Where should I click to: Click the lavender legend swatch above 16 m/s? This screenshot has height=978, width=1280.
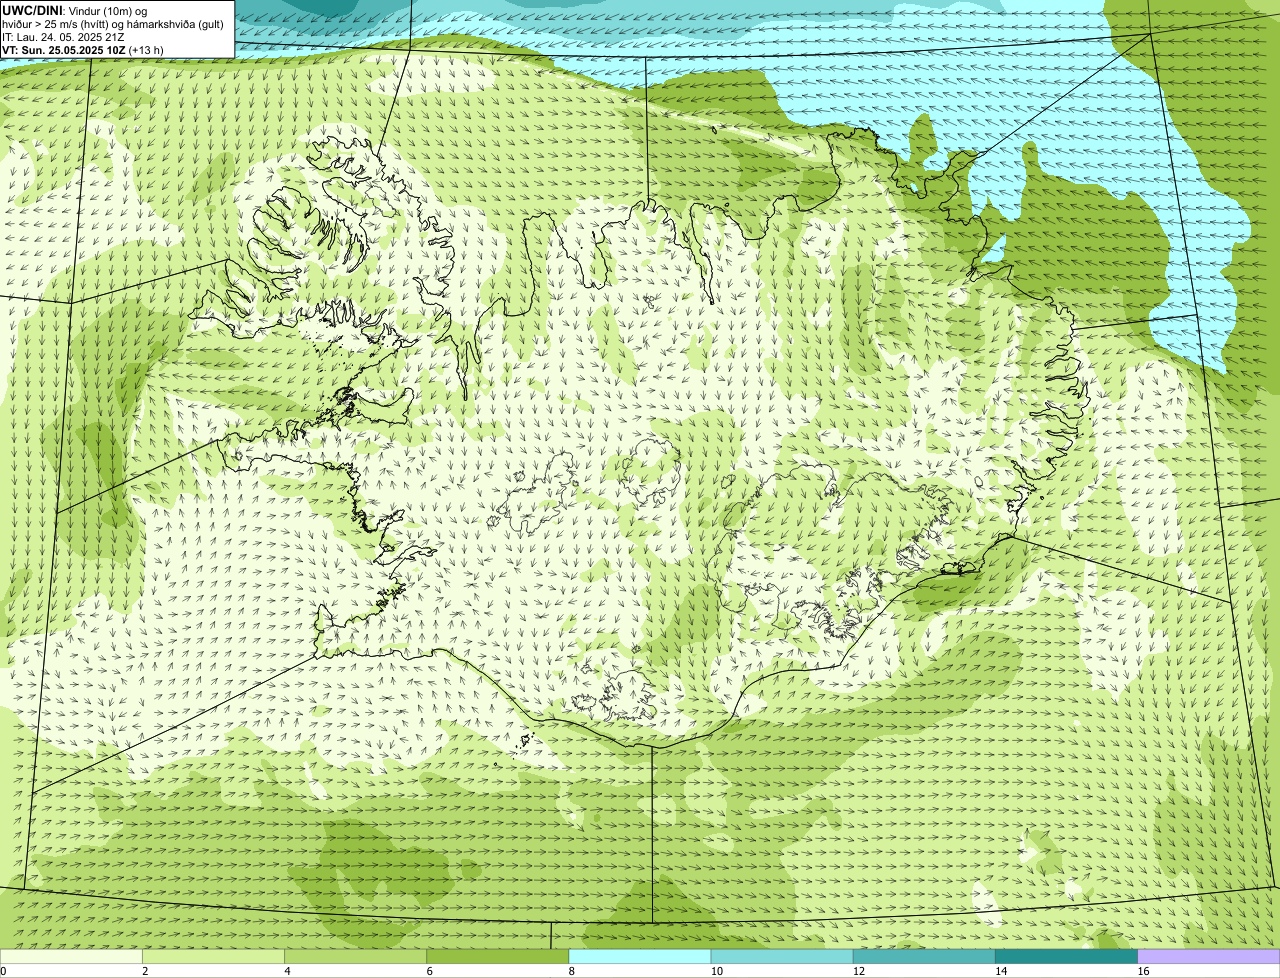tap(1209, 957)
